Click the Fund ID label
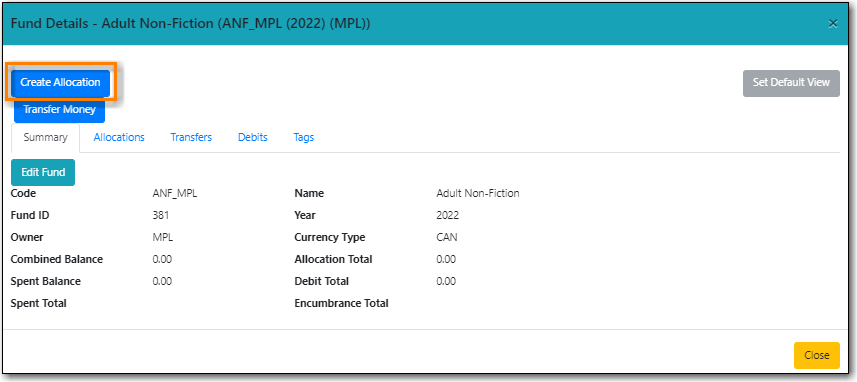857x382 pixels. 30,215
